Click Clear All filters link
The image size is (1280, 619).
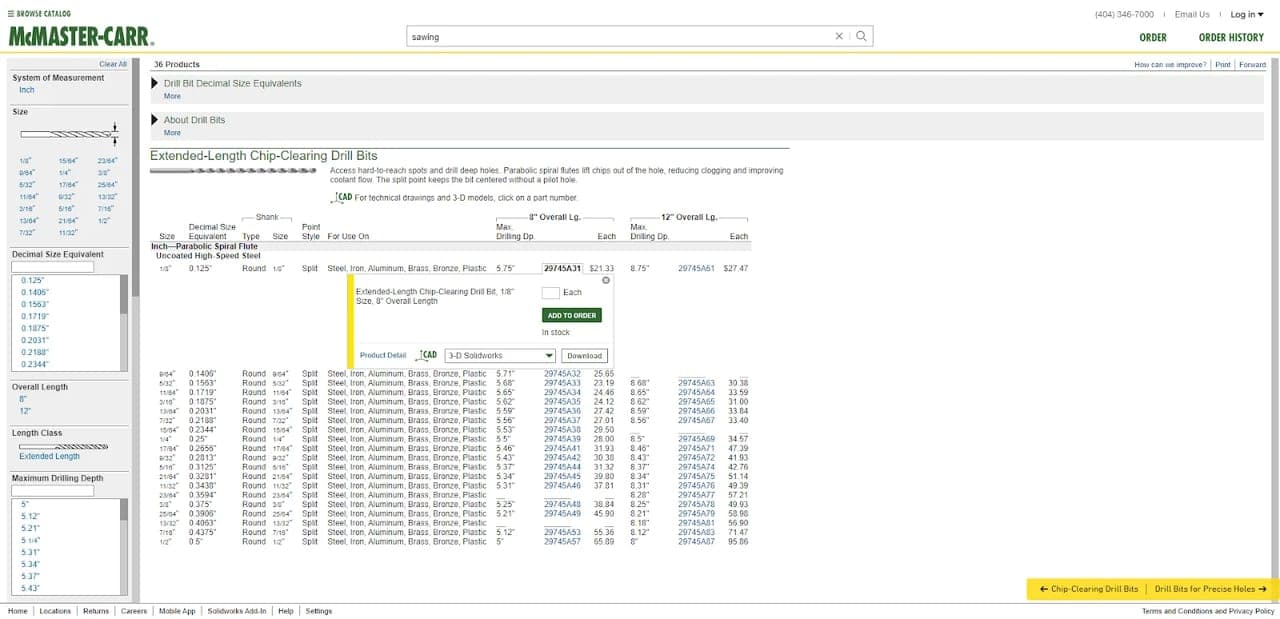point(113,64)
